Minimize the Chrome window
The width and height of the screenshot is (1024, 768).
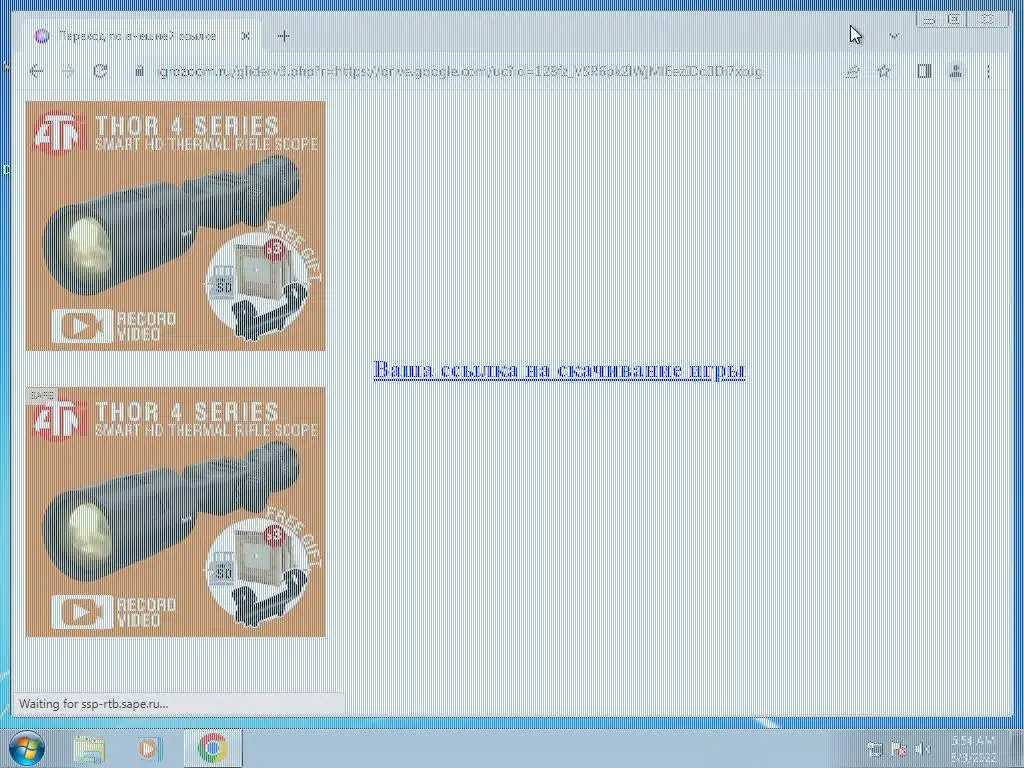point(929,20)
